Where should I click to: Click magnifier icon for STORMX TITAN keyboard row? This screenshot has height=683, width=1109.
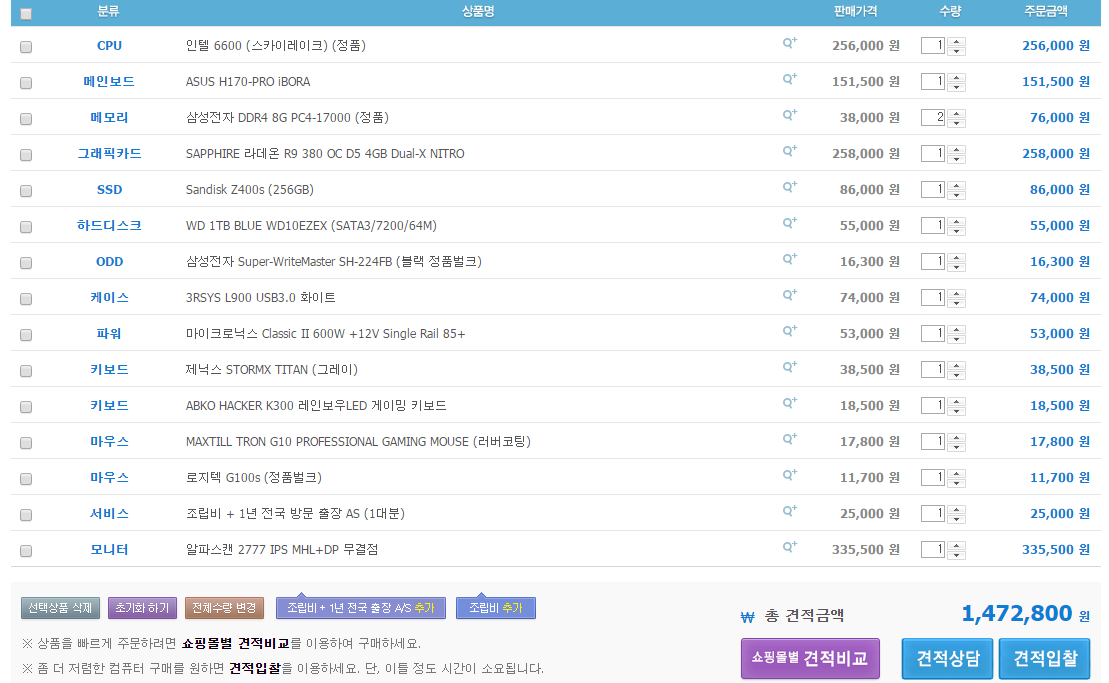pyautogui.click(x=789, y=368)
